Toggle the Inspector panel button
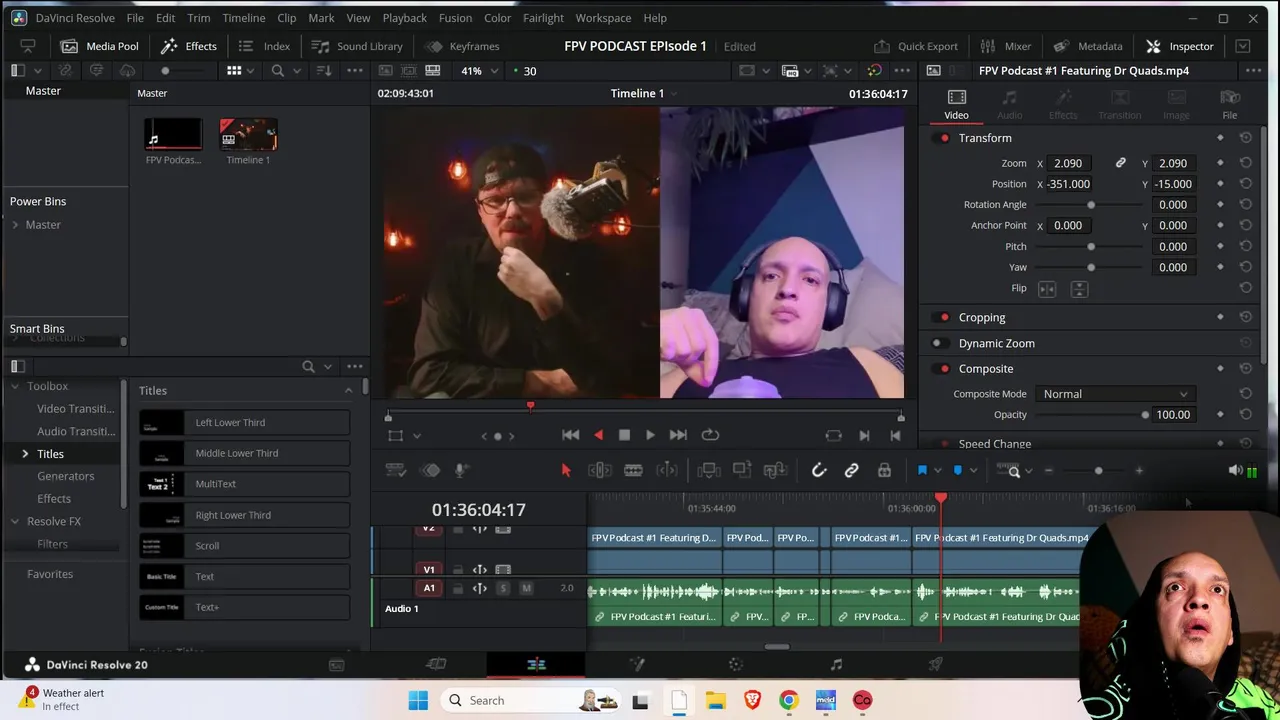 pyautogui.click(x=1179, y=46)
